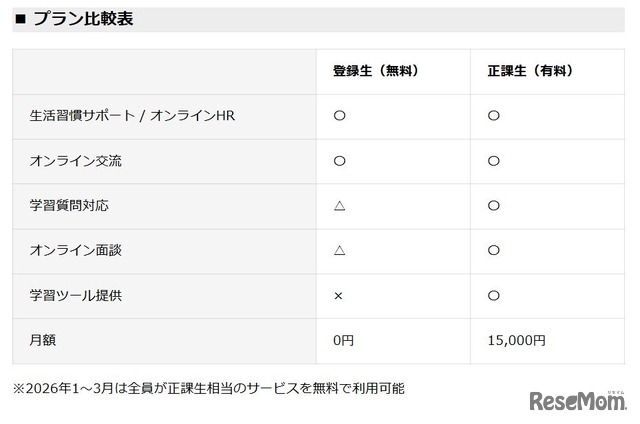Image resolution: width=640 pixels, height=424 pixels.
Task: Click the circle for 生活習慣サポート under 登録生
Action: pos(339,116)
